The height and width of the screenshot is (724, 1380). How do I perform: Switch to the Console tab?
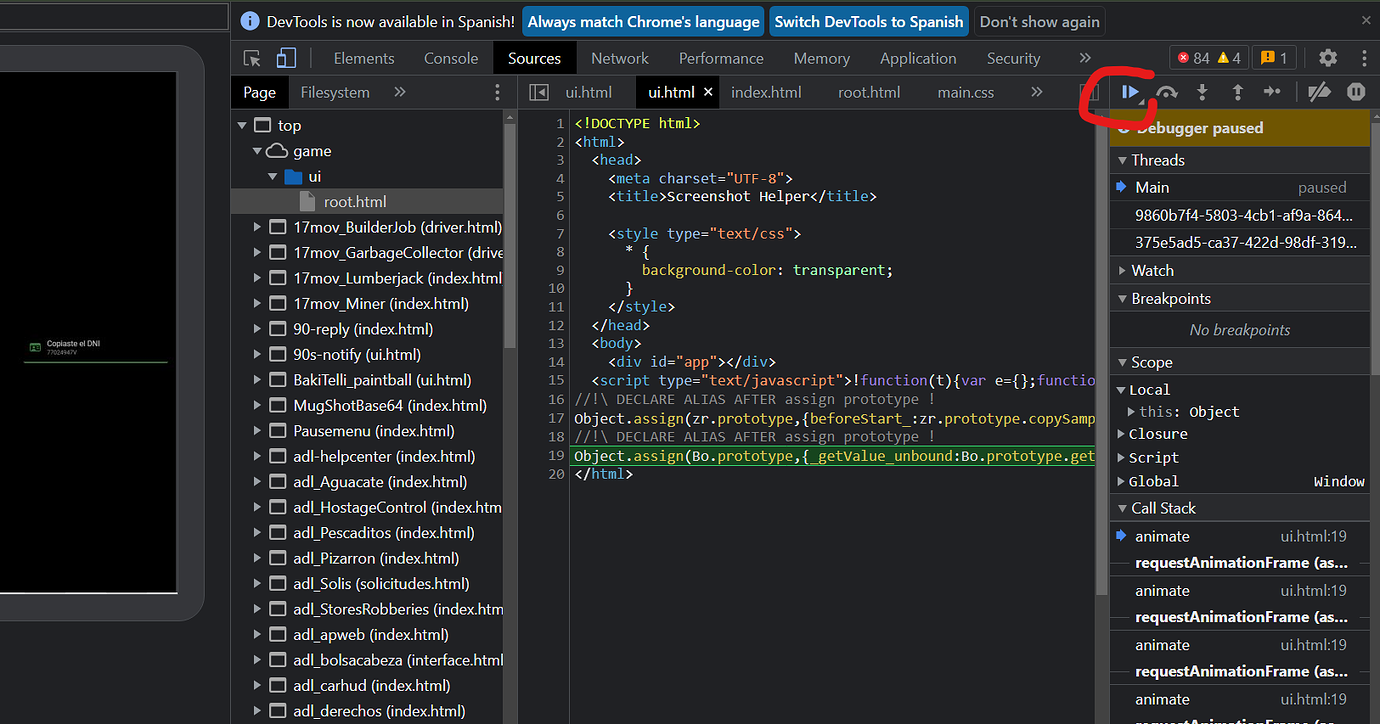[x=450, y=58]
